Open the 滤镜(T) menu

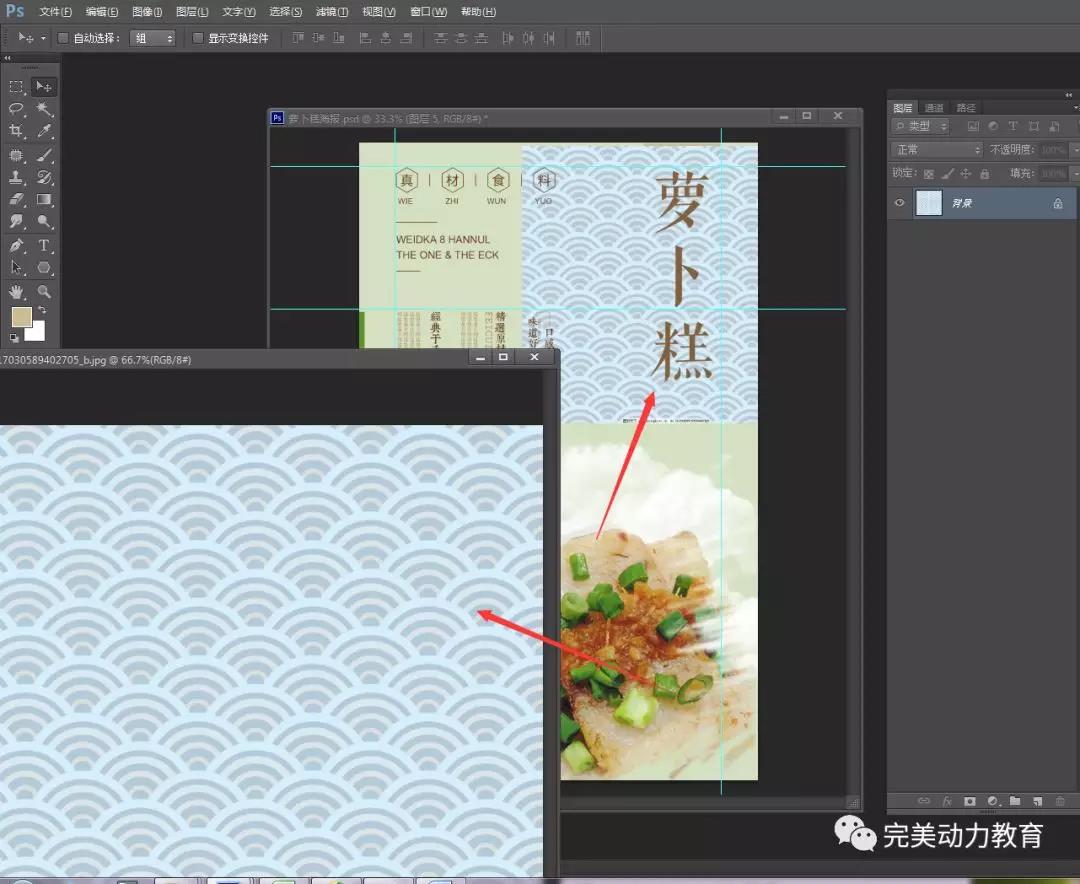[x=331, y=12]
